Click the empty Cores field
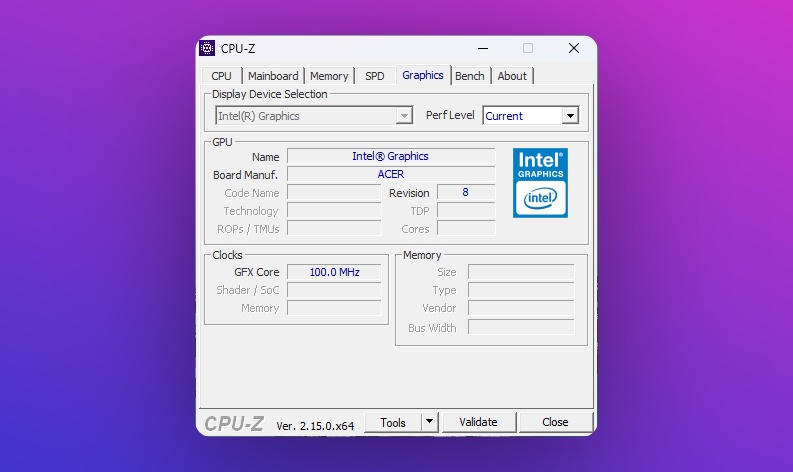 [466, 229]
